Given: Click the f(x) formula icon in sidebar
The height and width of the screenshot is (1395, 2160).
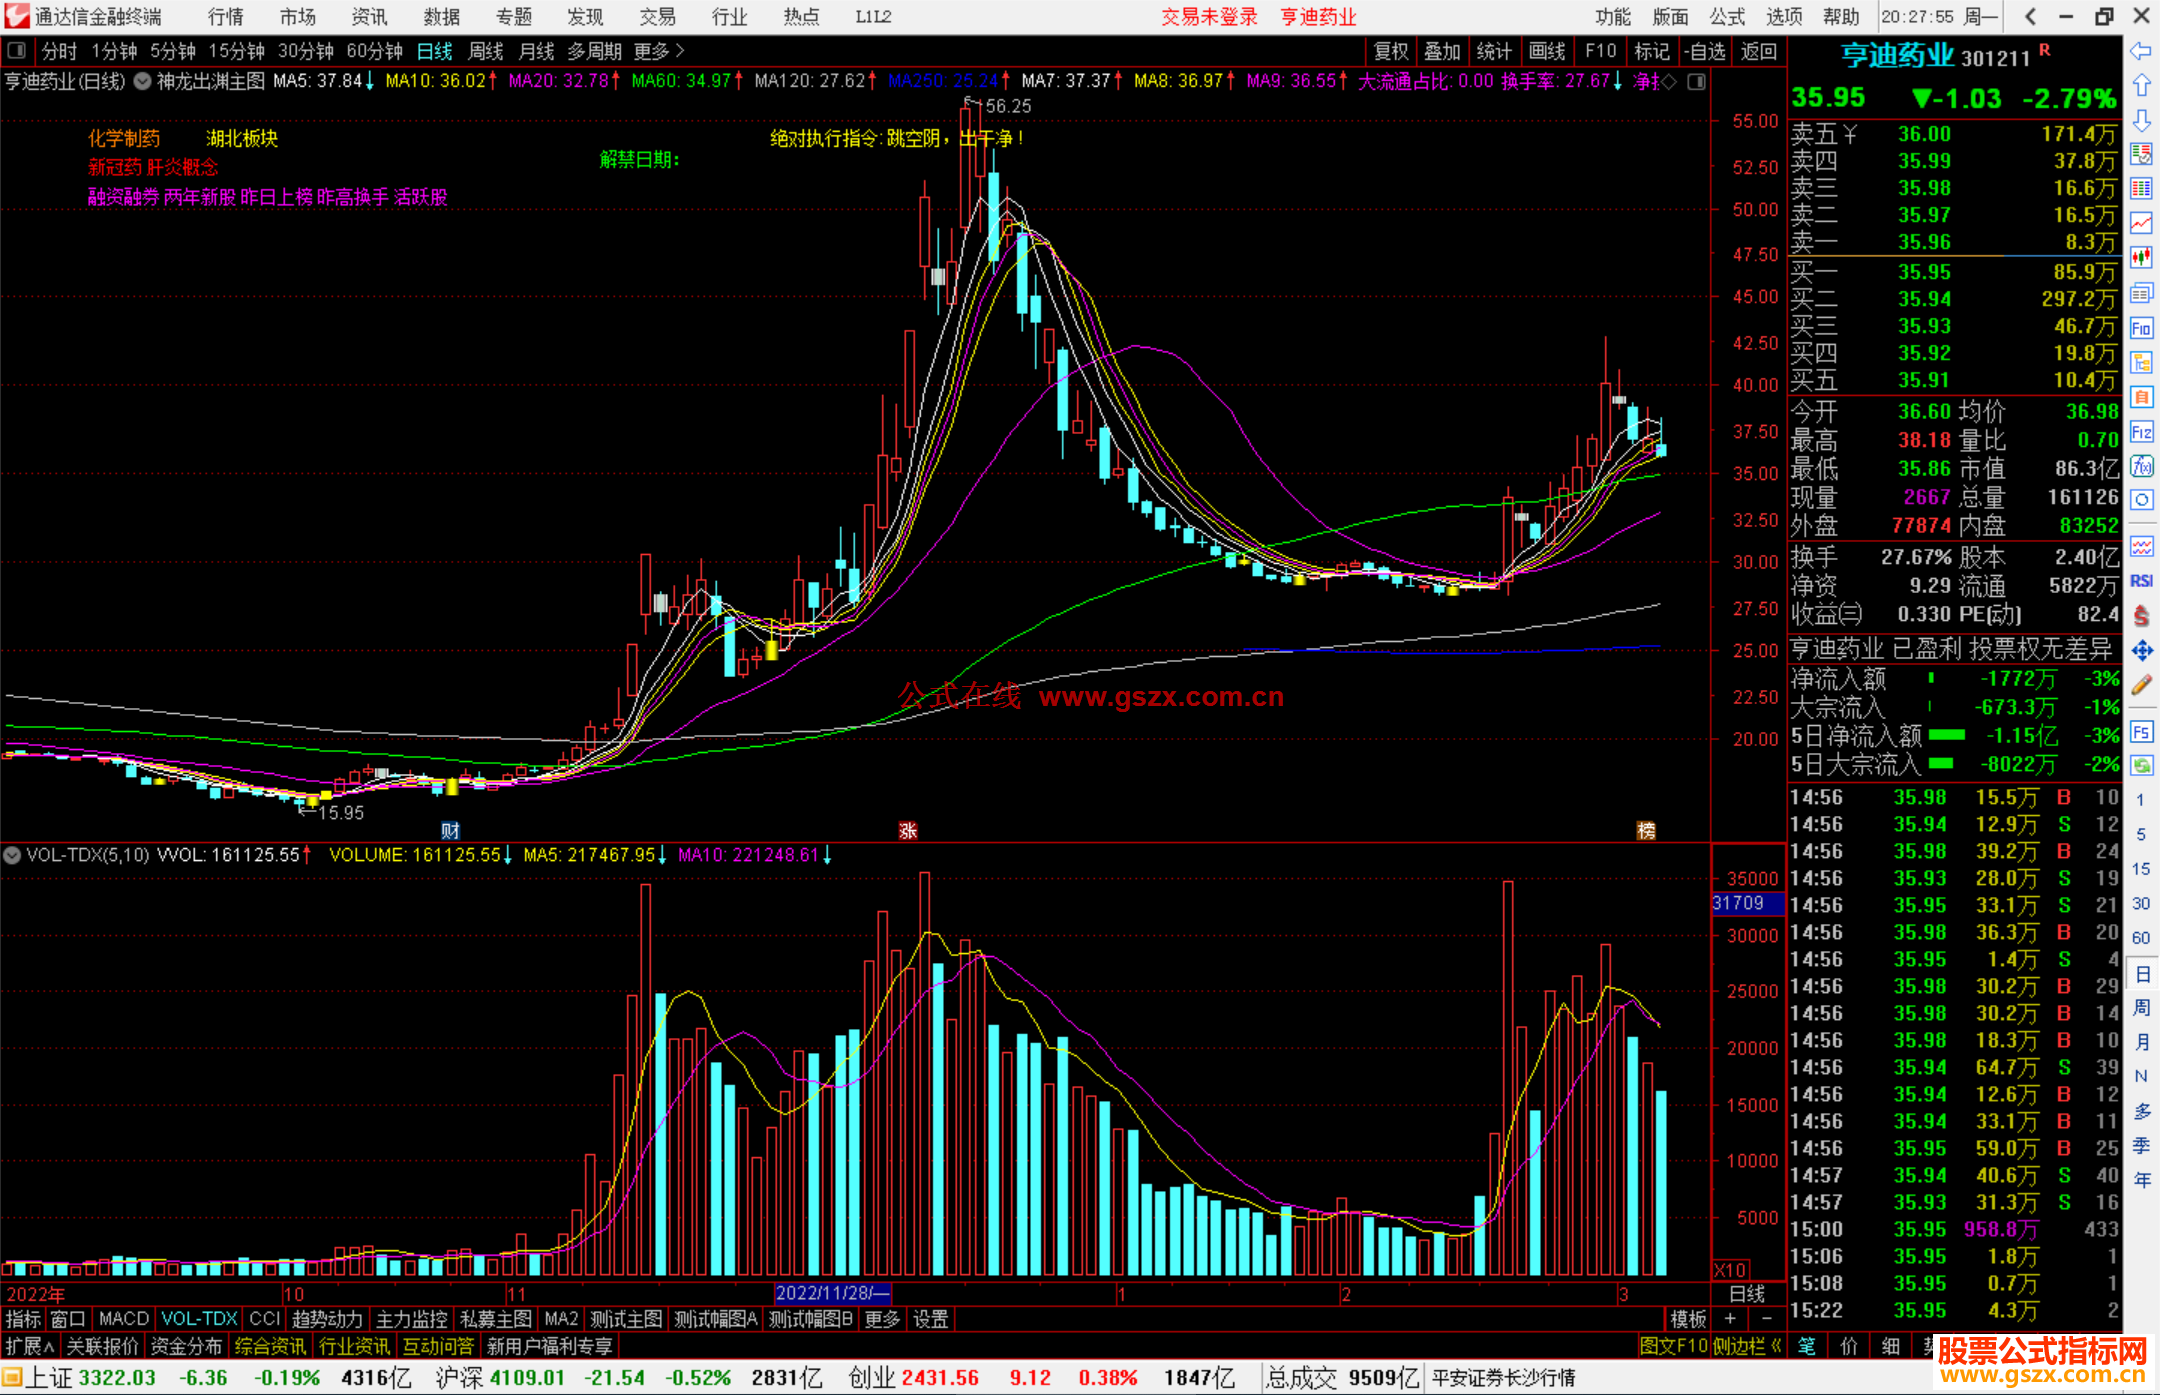Looking at the screenshot, I should tap(2141, 466).
